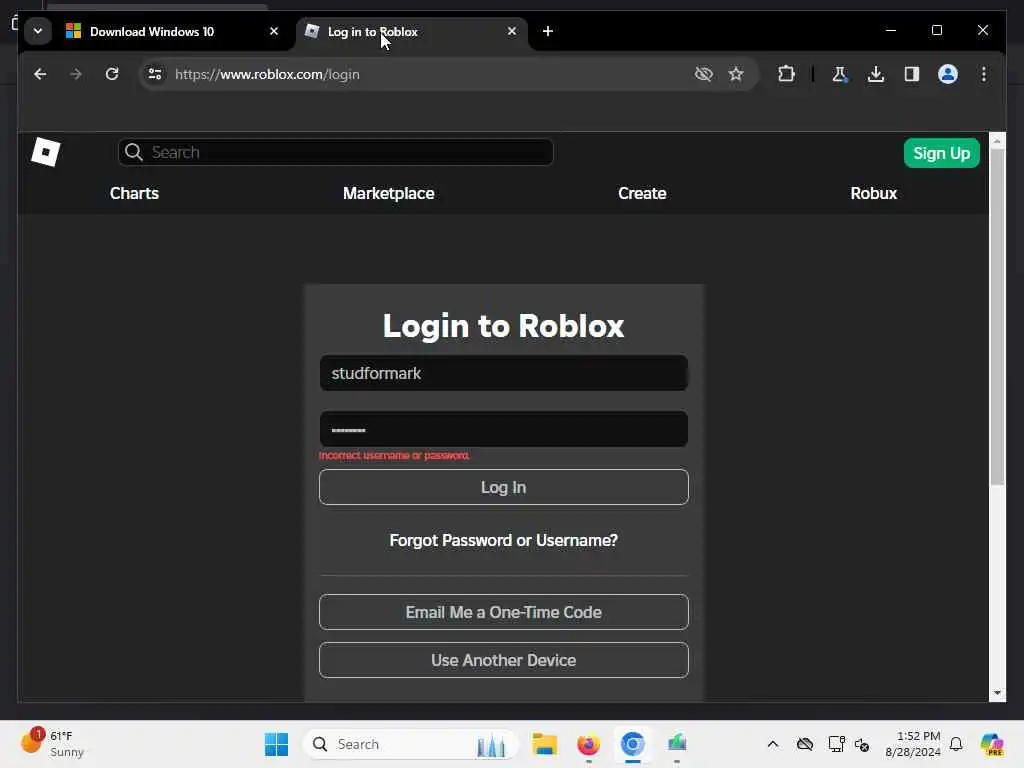Click the volume muted tray icon
The height and width of the screenshot is (768, 1024).
click(x=862, y=744)
